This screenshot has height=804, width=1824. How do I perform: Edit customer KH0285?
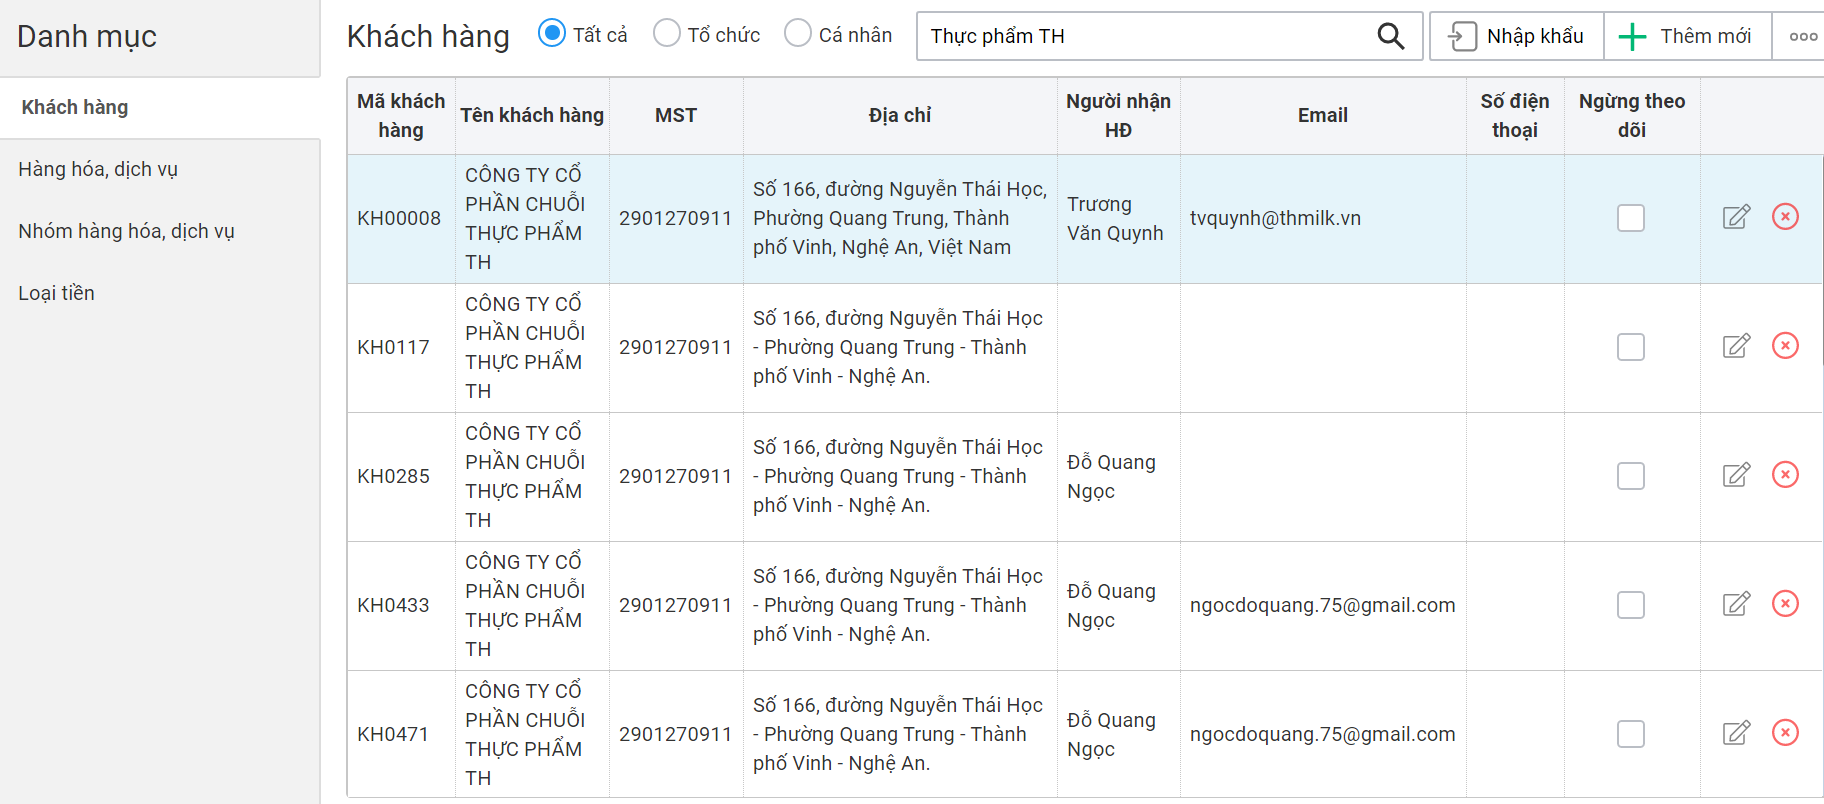point(1736,475)
